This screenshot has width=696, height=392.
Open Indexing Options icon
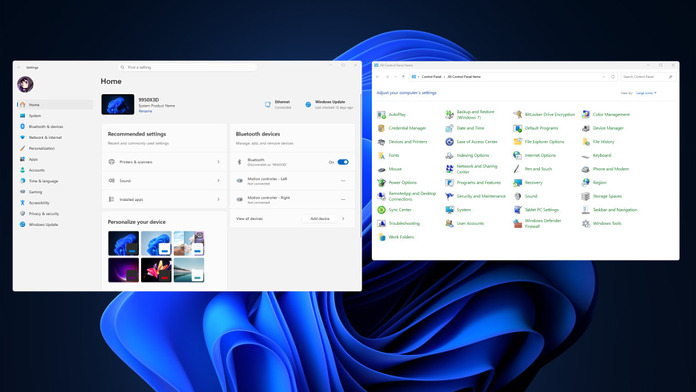449,155
